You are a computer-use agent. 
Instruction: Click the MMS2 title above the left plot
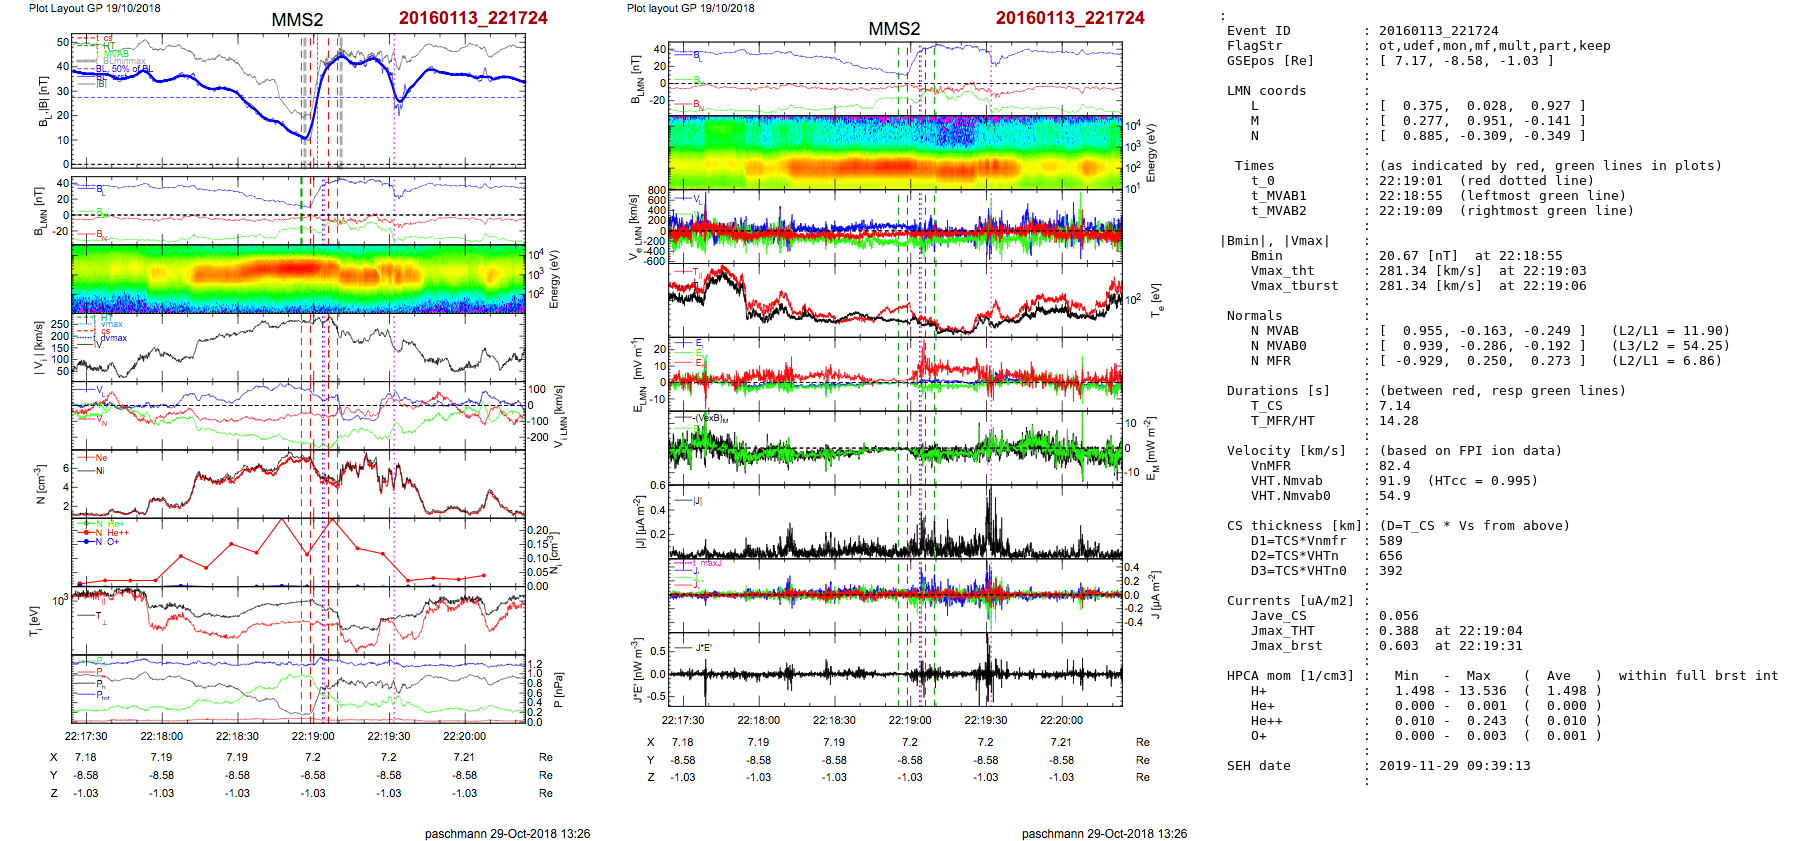point(297,20)
